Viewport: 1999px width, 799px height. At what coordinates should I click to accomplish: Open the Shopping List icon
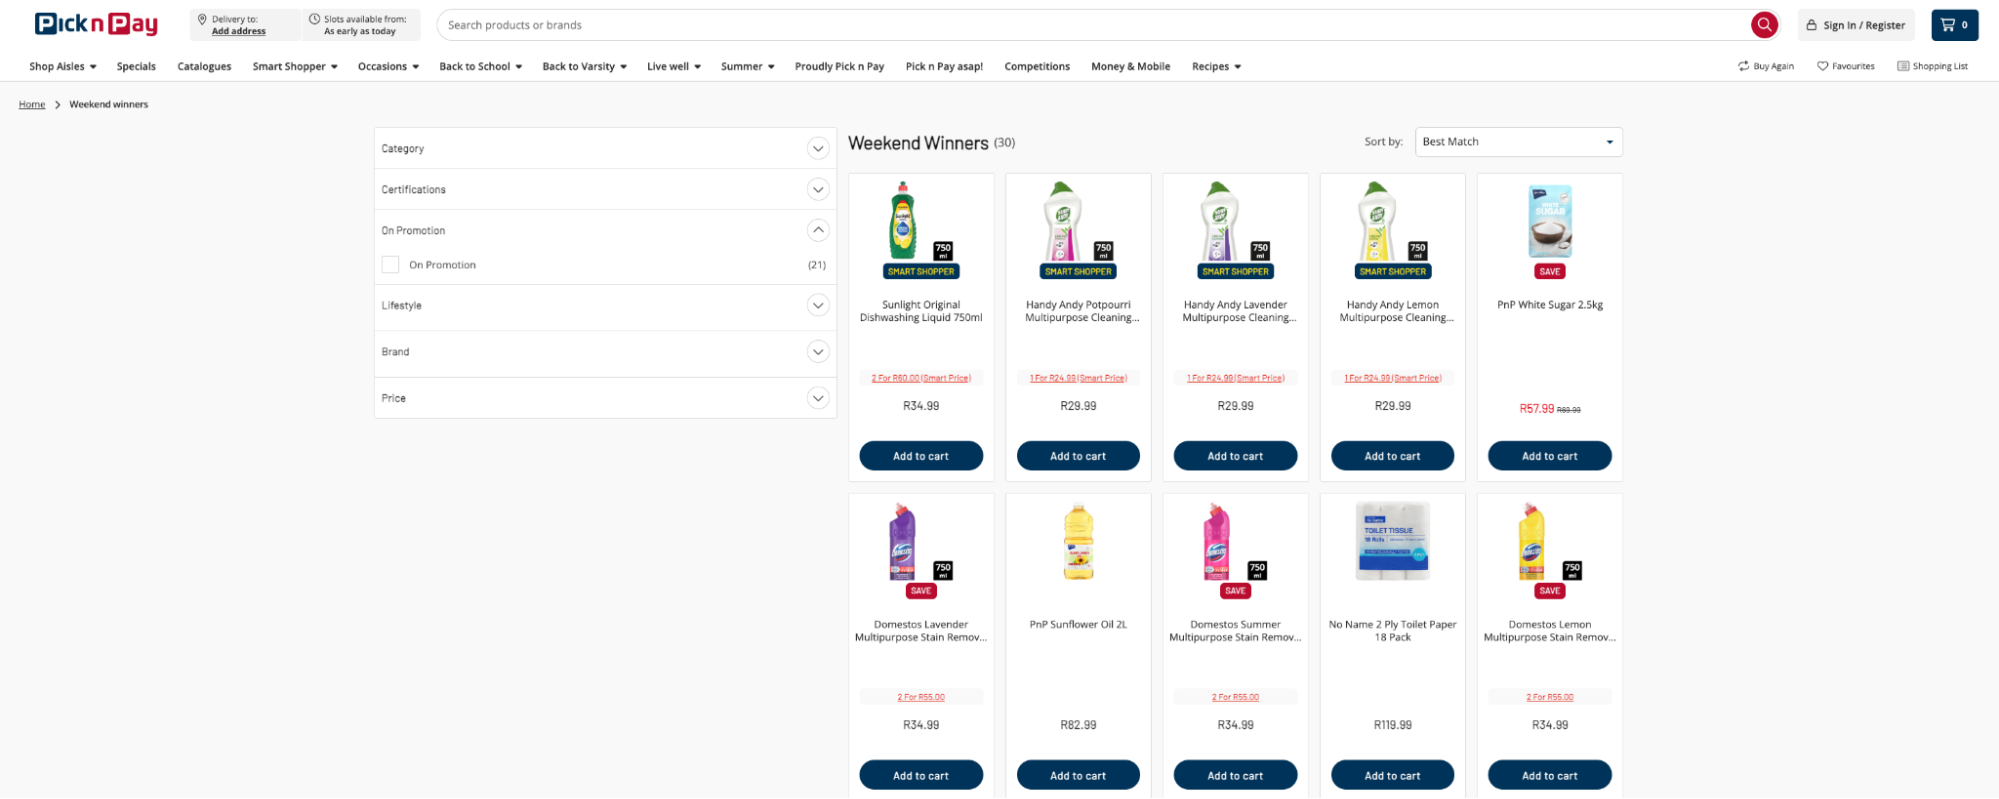(1903, 66)
